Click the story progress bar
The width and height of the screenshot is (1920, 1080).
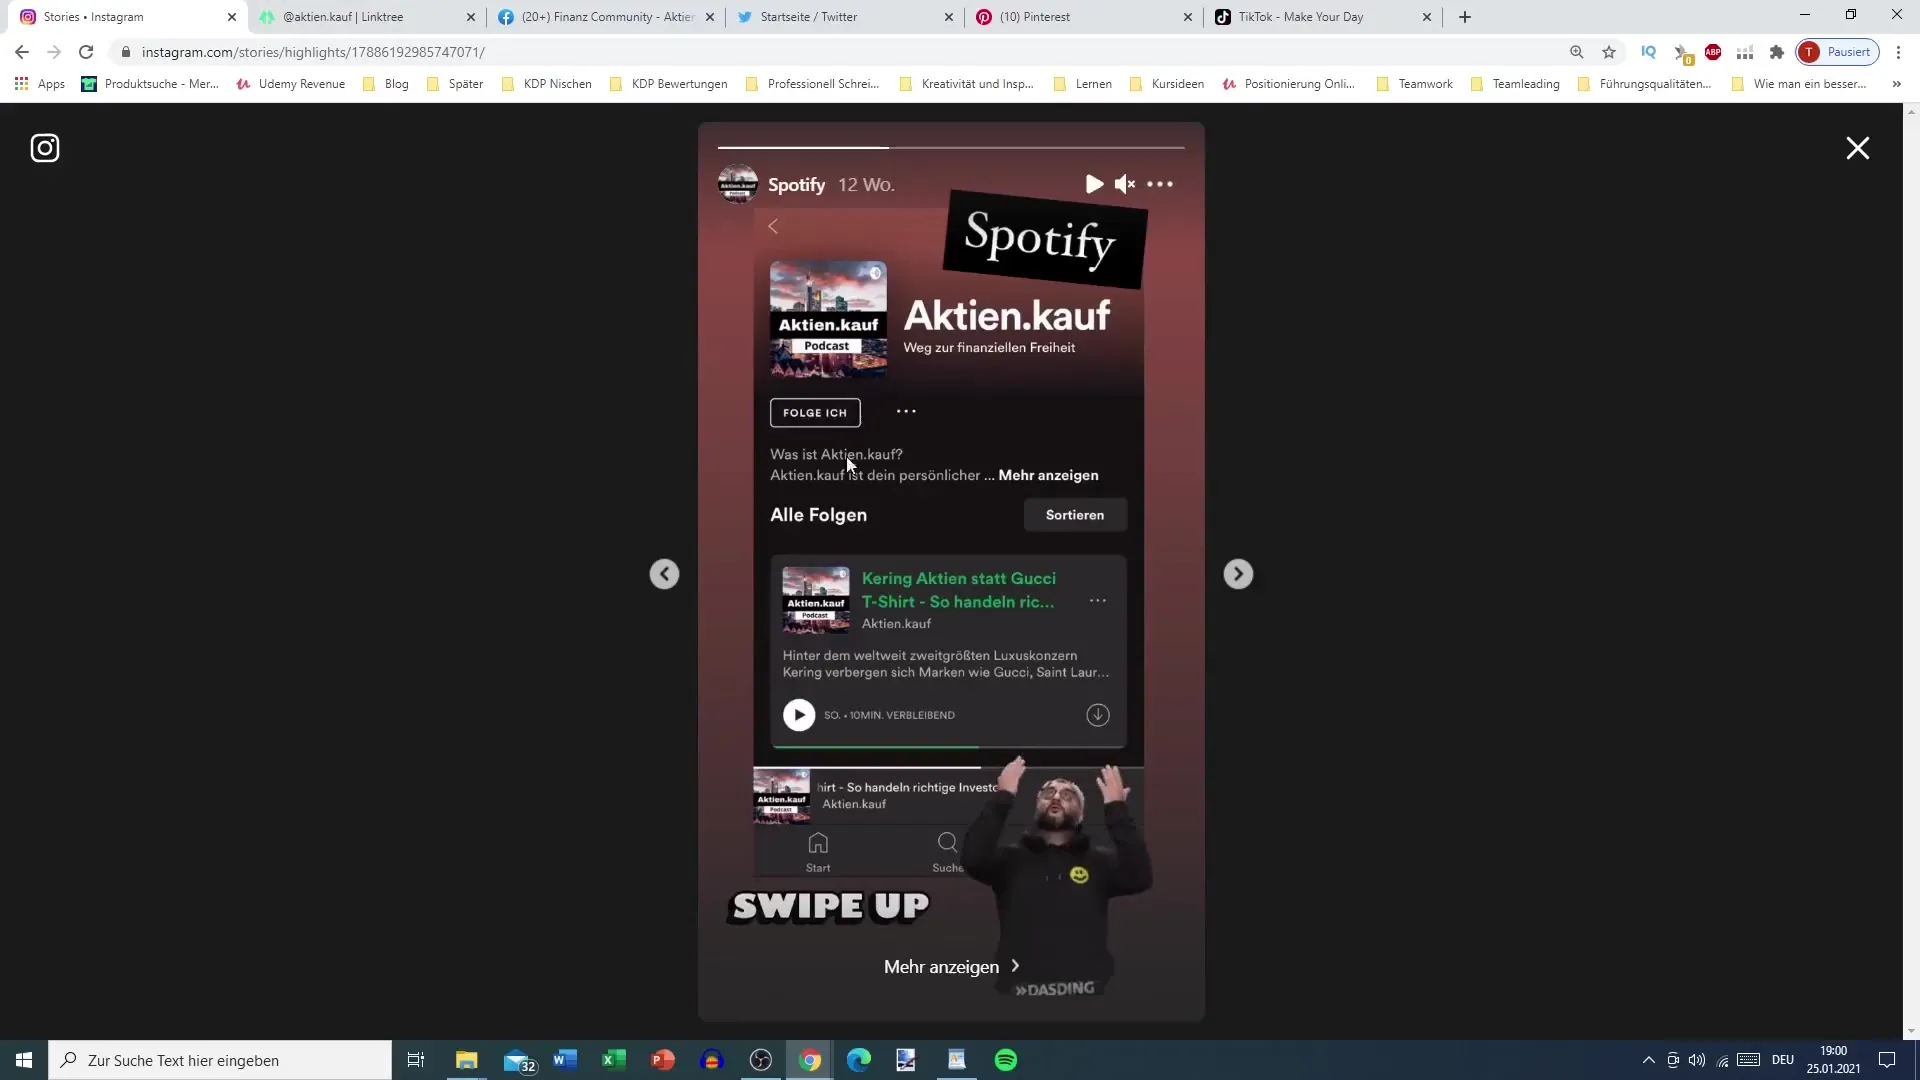[951, 147]
